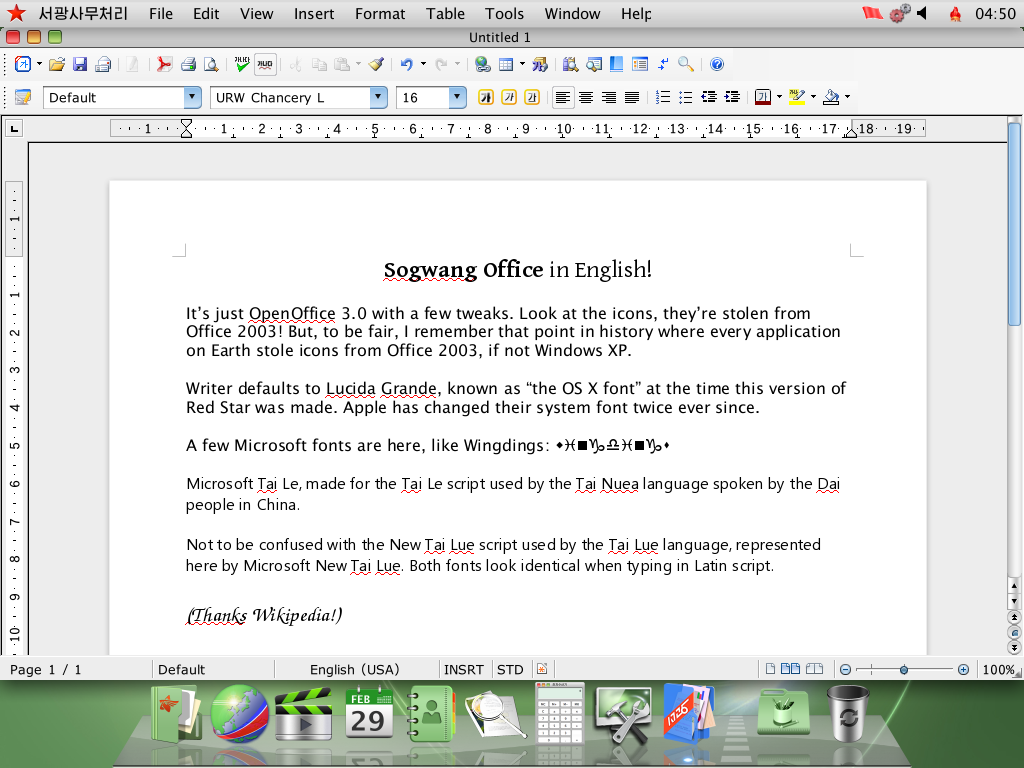Increase the paragraph indent

click(732, 97)
